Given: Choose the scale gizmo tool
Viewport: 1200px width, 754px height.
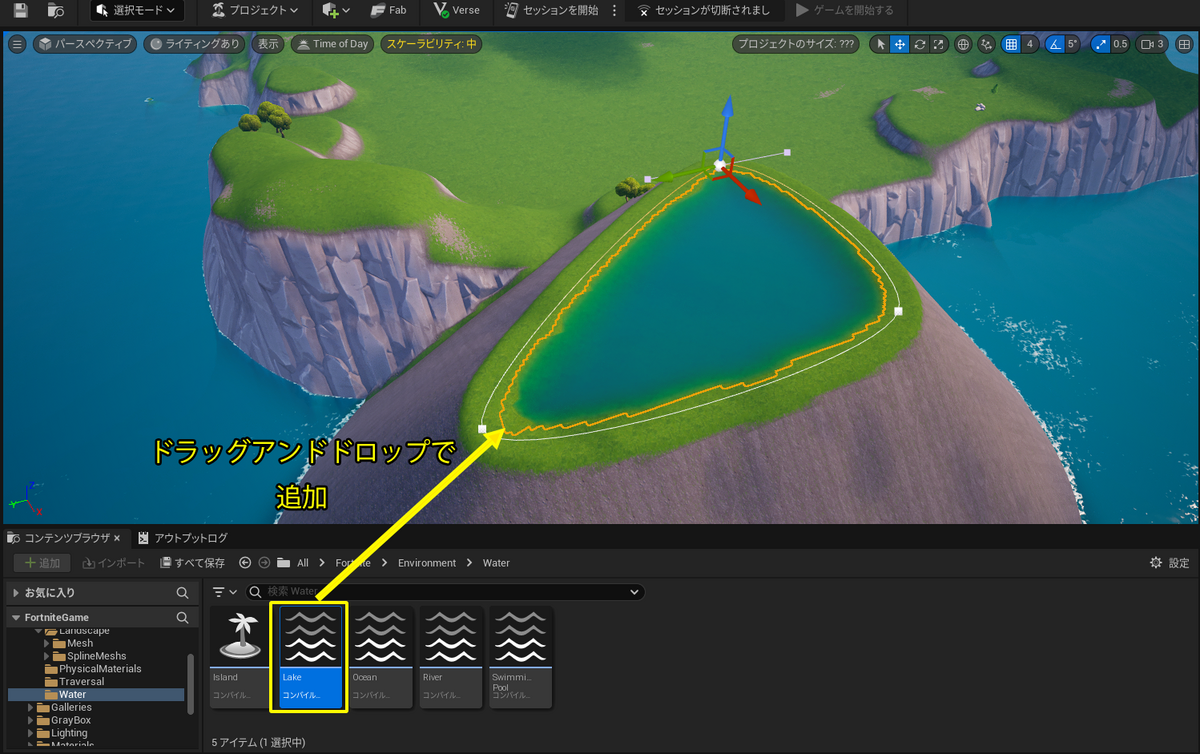Looking at the screenshot, I should [938, 44].
